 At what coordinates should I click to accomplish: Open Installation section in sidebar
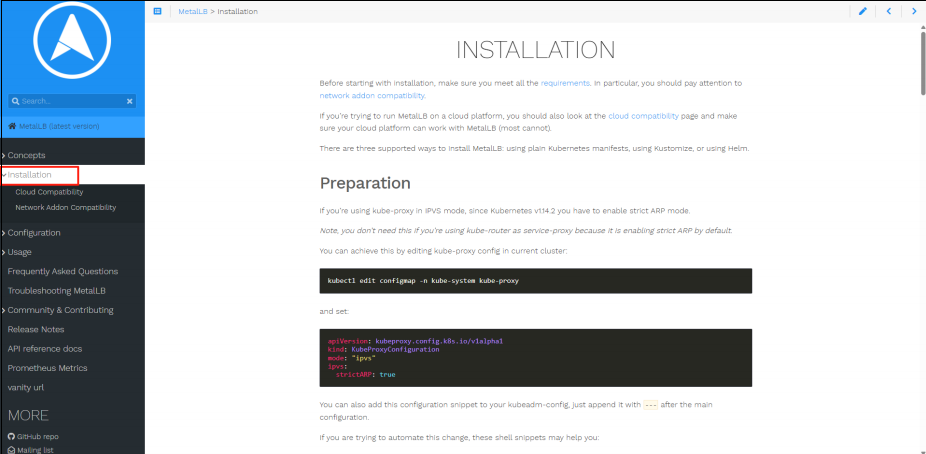coord(30,175)
